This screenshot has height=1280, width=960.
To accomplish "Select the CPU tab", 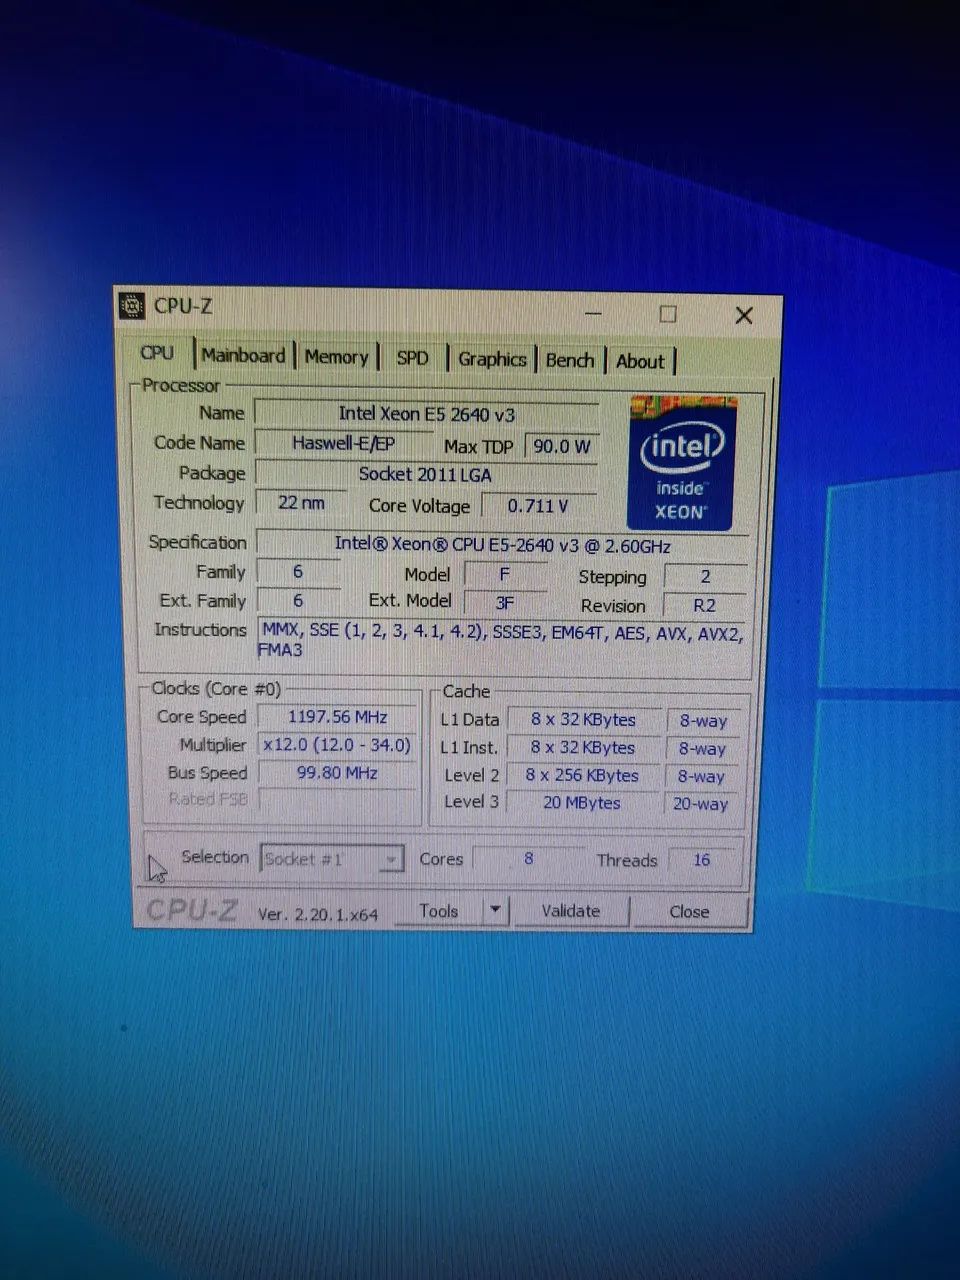I will pyautogui.click(x=158, y=353).
